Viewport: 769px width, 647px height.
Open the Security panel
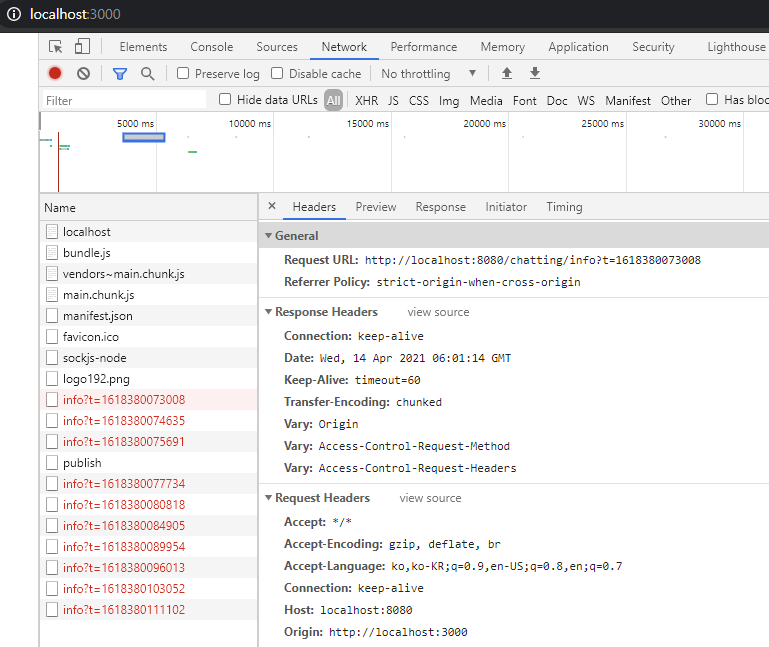click(x=653, y=47)
